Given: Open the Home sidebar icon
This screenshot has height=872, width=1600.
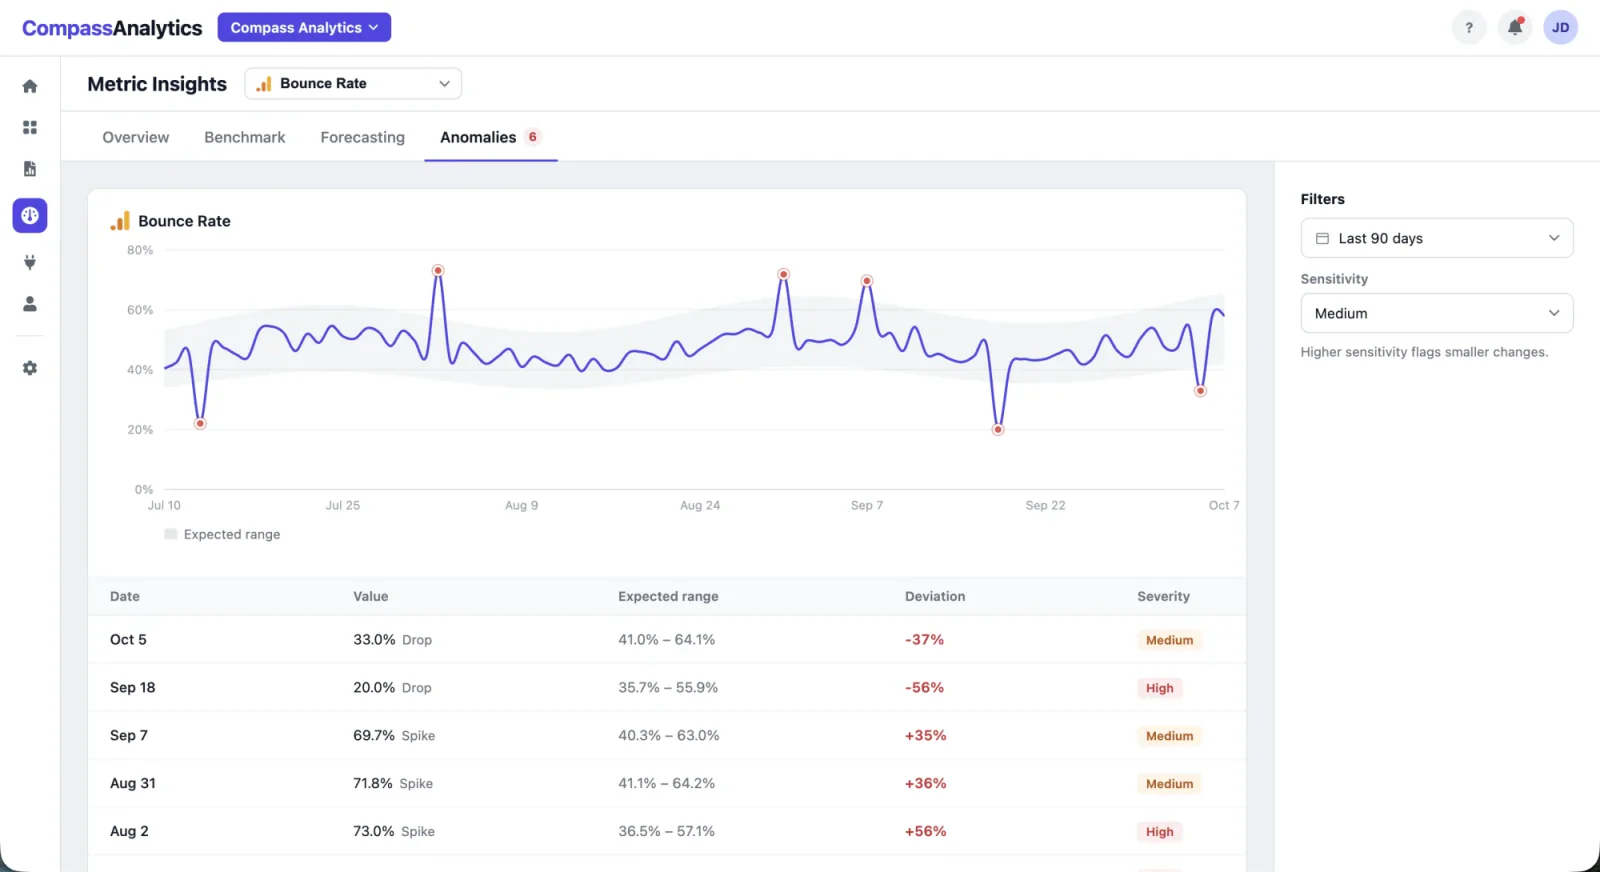Looking at the screenshot, I should pos(30,86).
